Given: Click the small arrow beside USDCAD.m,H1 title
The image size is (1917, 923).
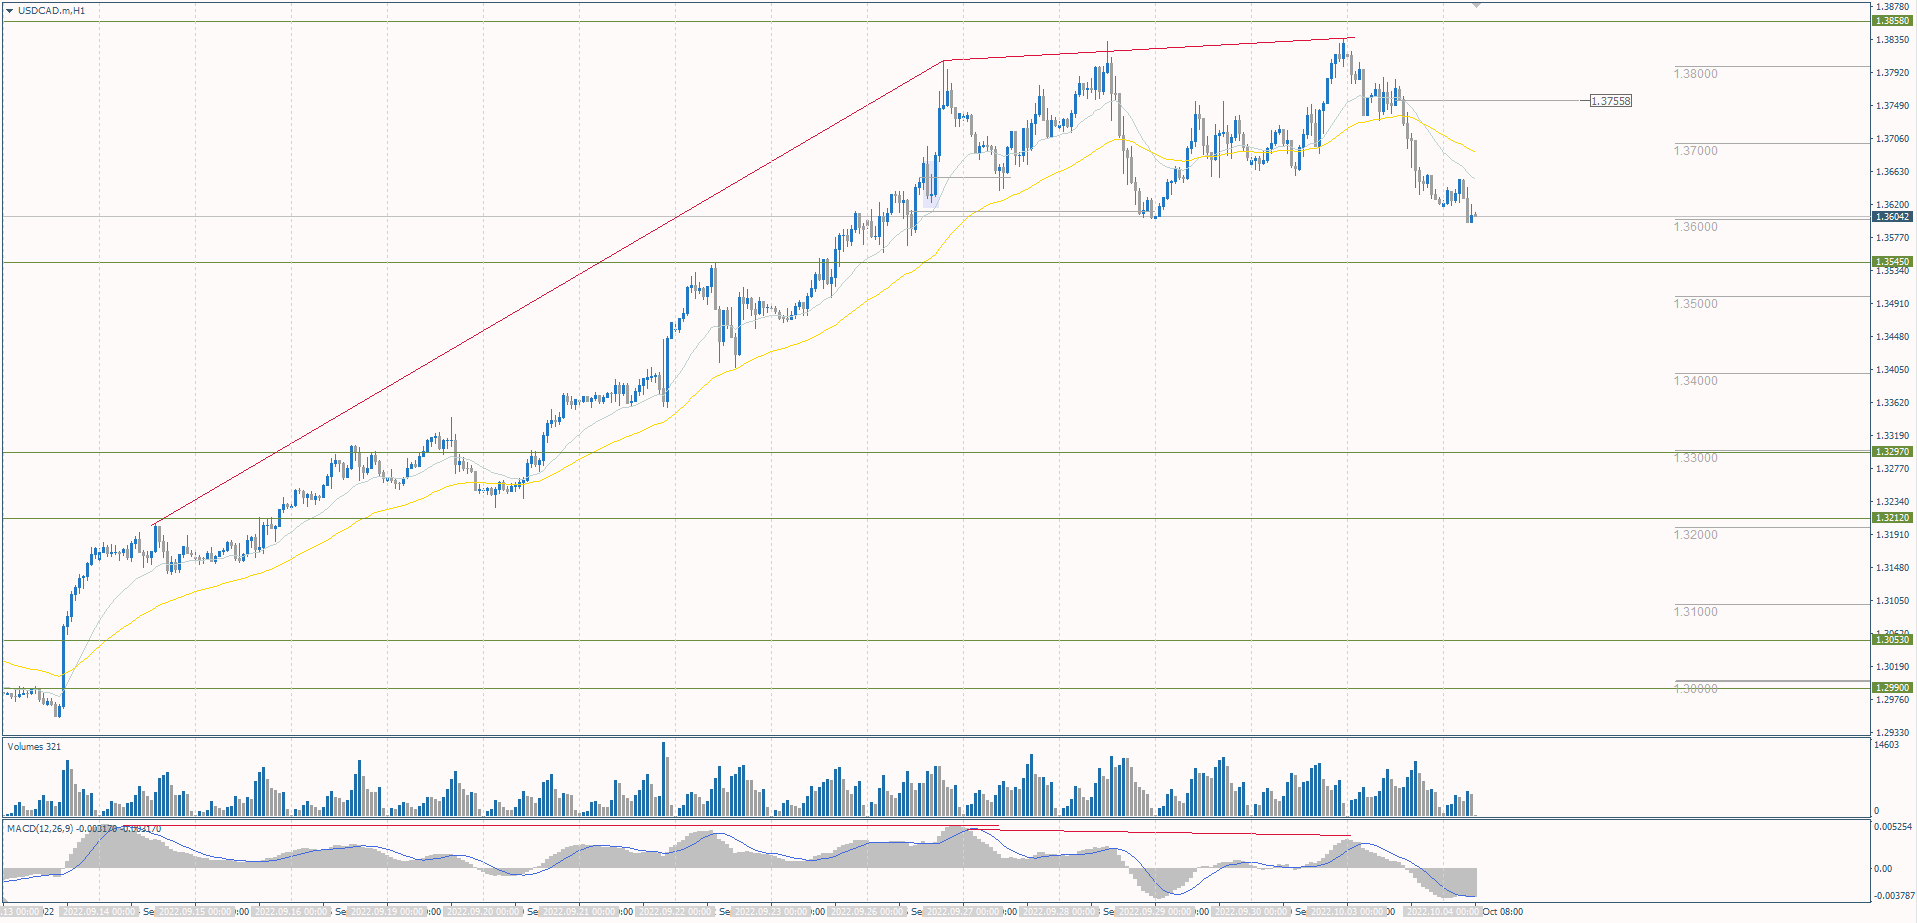Looking at the screenshot, I should click(10, 10).
